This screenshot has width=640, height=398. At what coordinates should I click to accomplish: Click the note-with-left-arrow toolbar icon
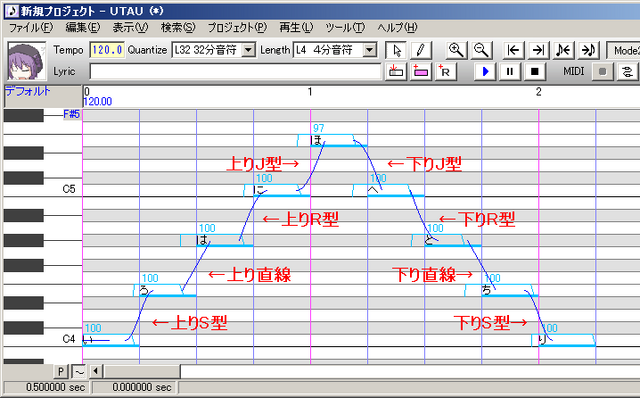click(x=563, y=51)
